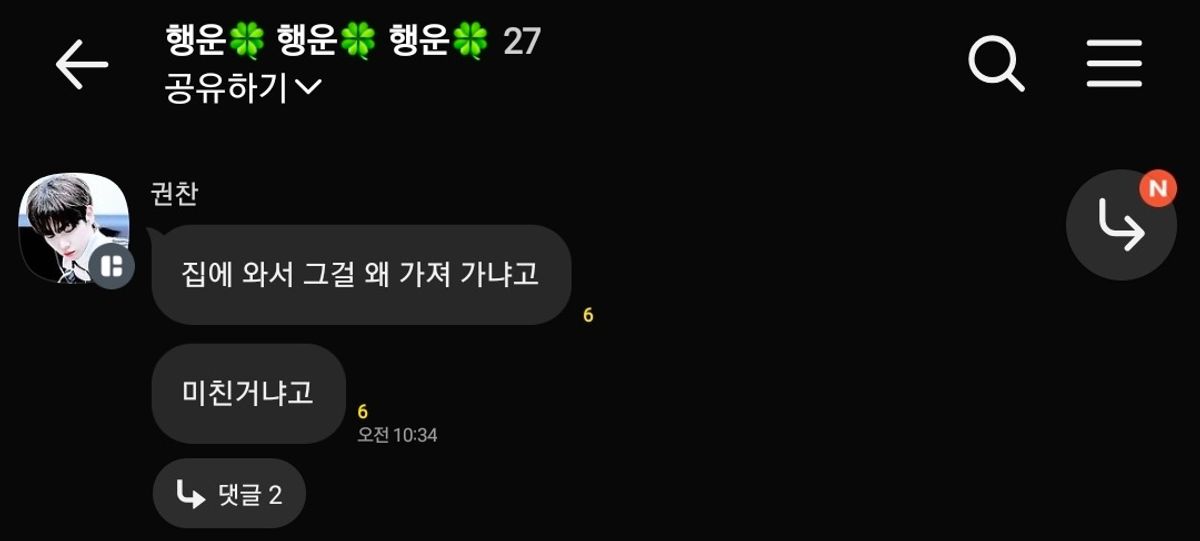Tap the 오전 10:34 timestamp
The image size is (1200, 541).
[397, 435]
